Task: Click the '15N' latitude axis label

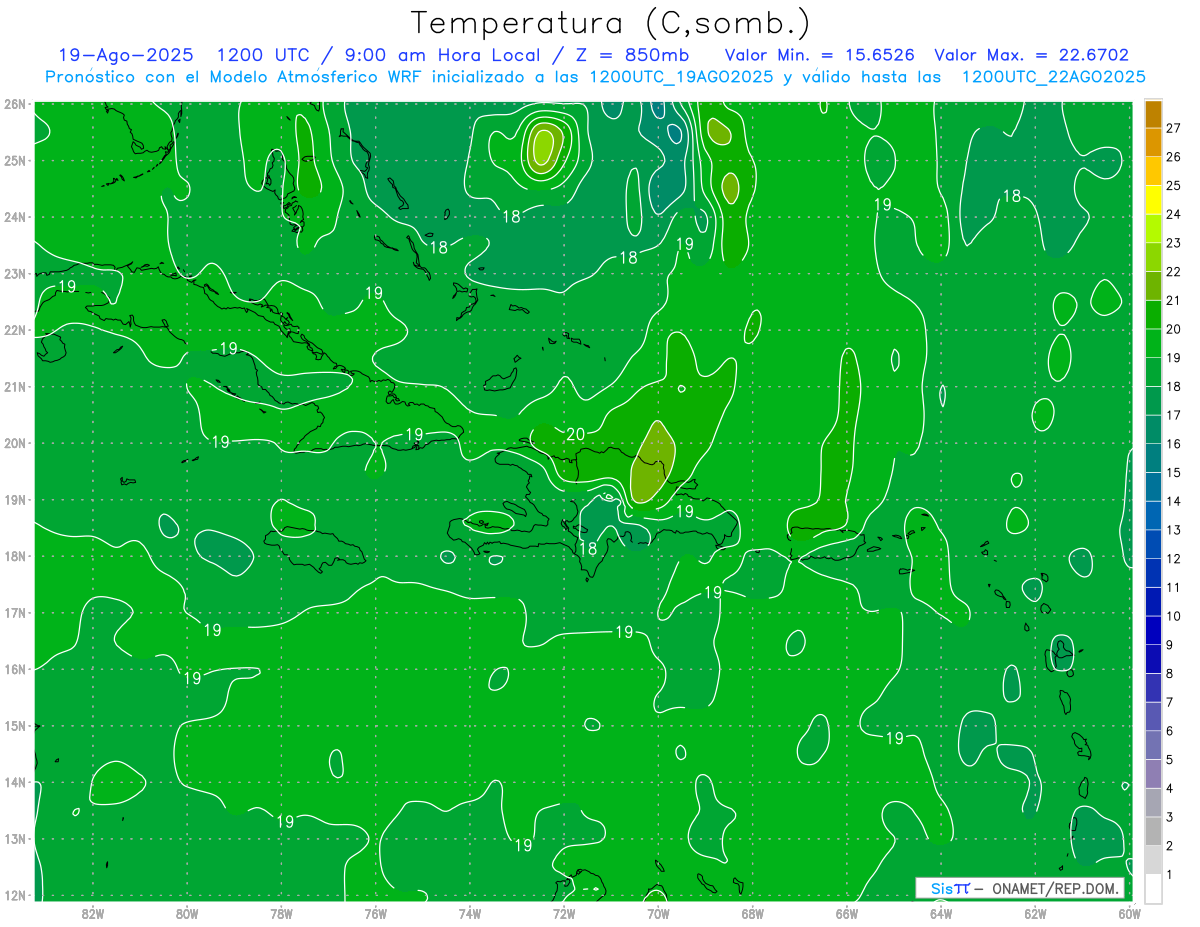Action: pos(15,725)
